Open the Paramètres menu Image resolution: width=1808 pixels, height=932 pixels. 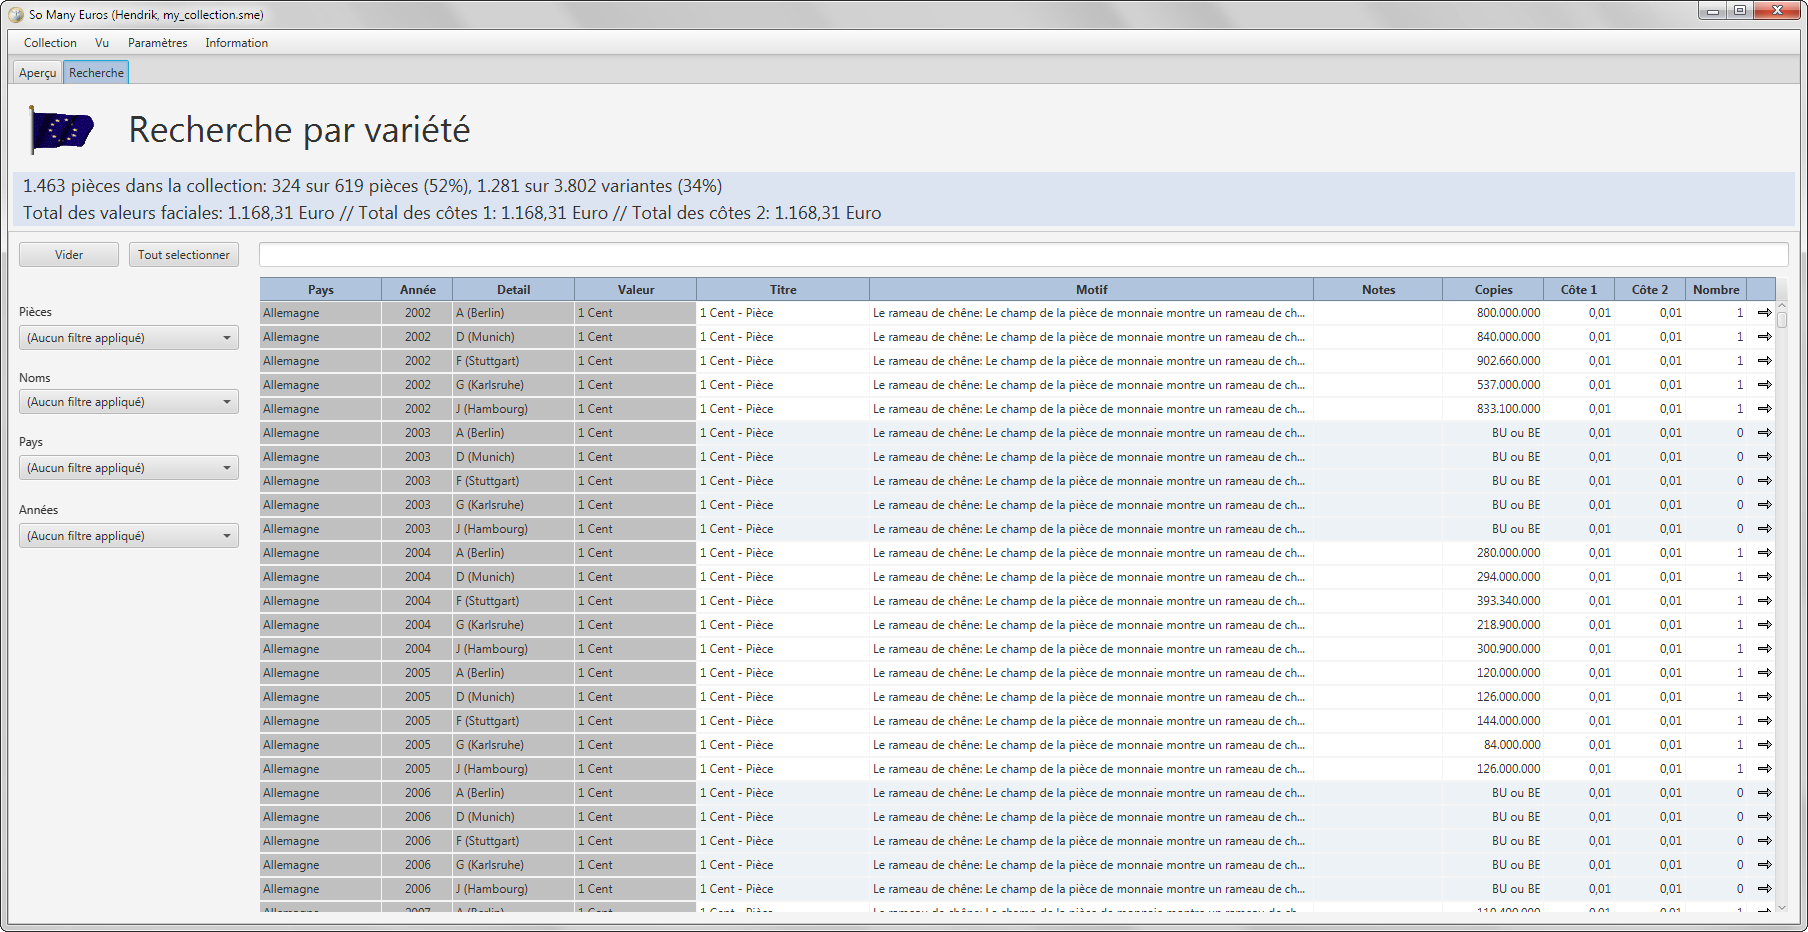coord(157,43)
